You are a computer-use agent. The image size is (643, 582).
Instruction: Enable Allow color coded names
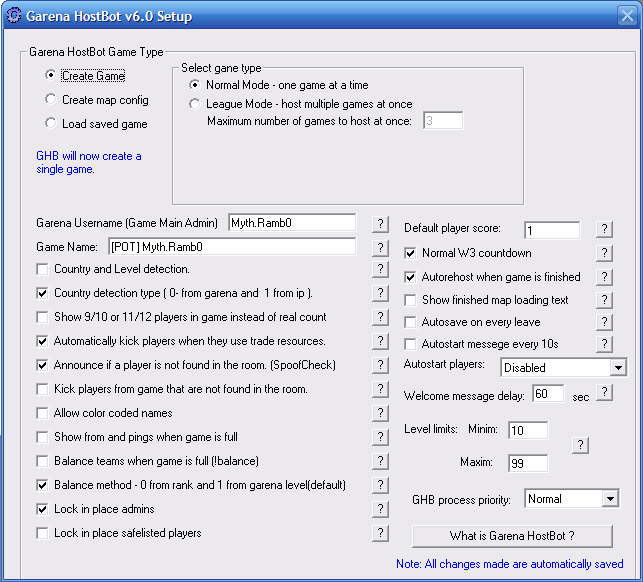click(x=42, y=413)
